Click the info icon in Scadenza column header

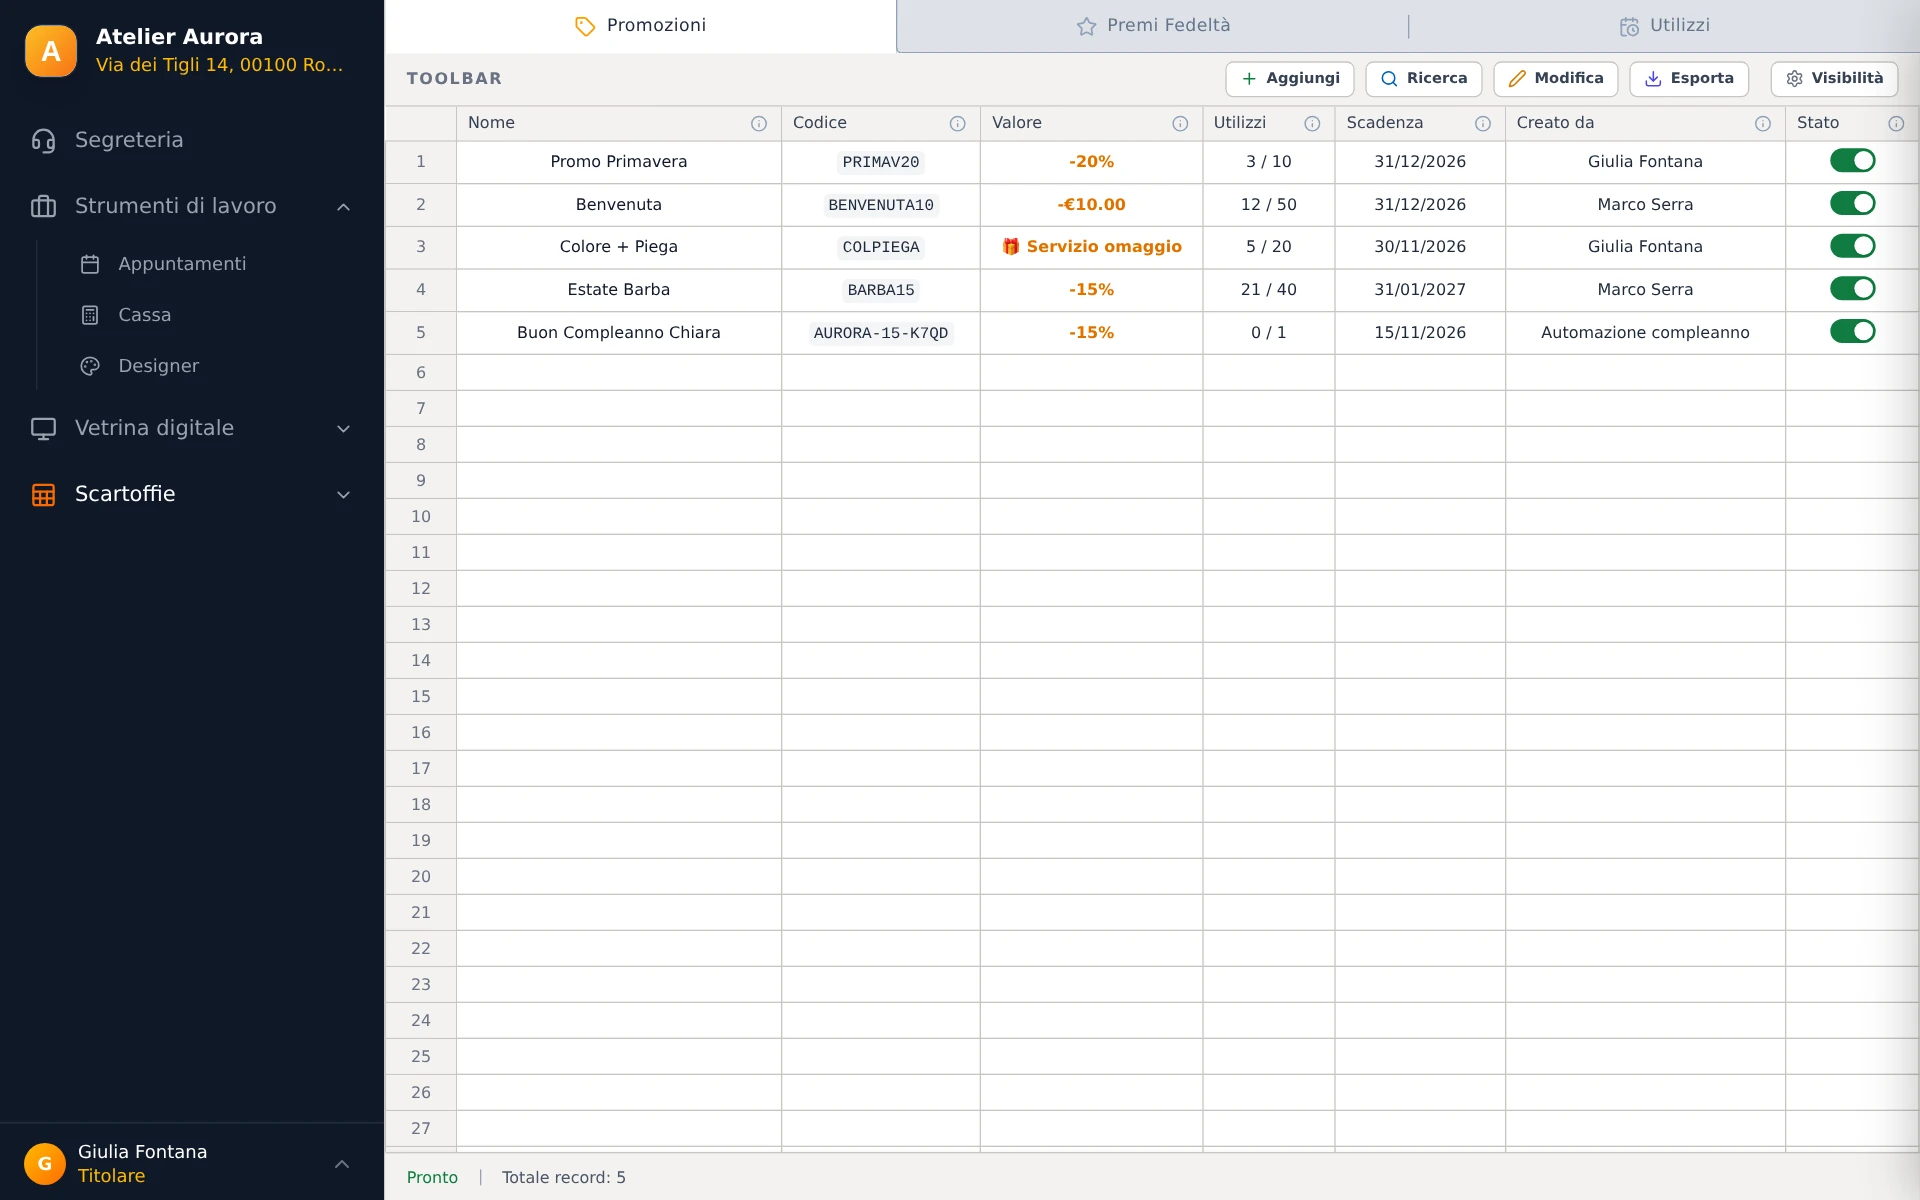point(1483,123)
